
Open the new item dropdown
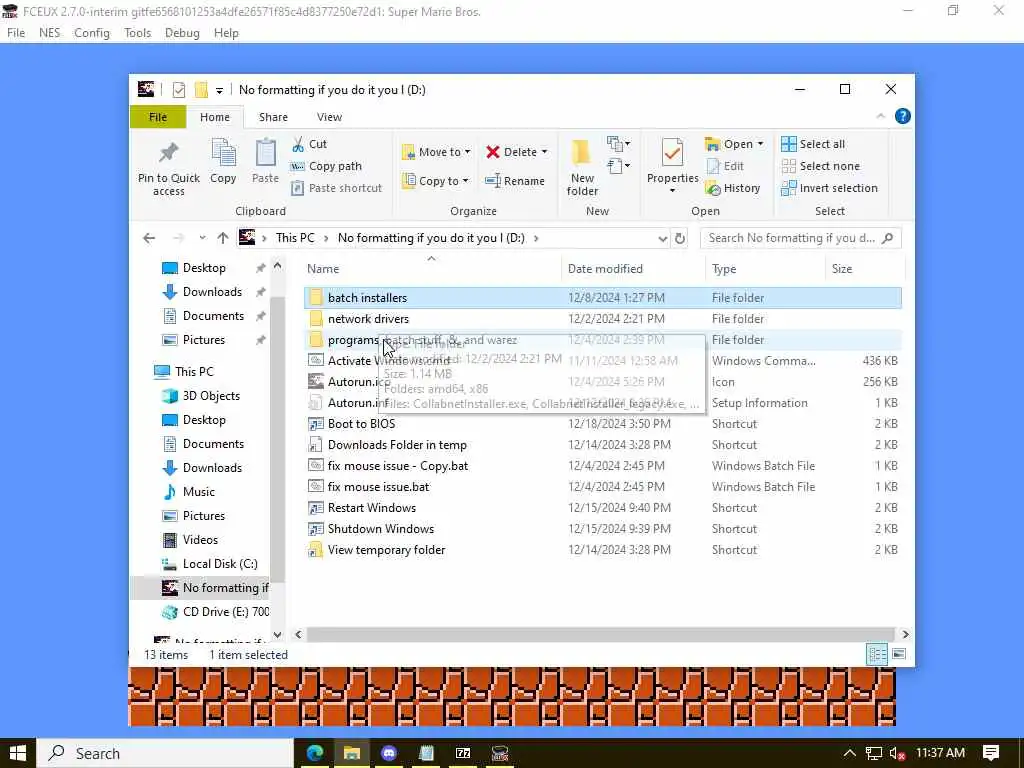point(618,144)
